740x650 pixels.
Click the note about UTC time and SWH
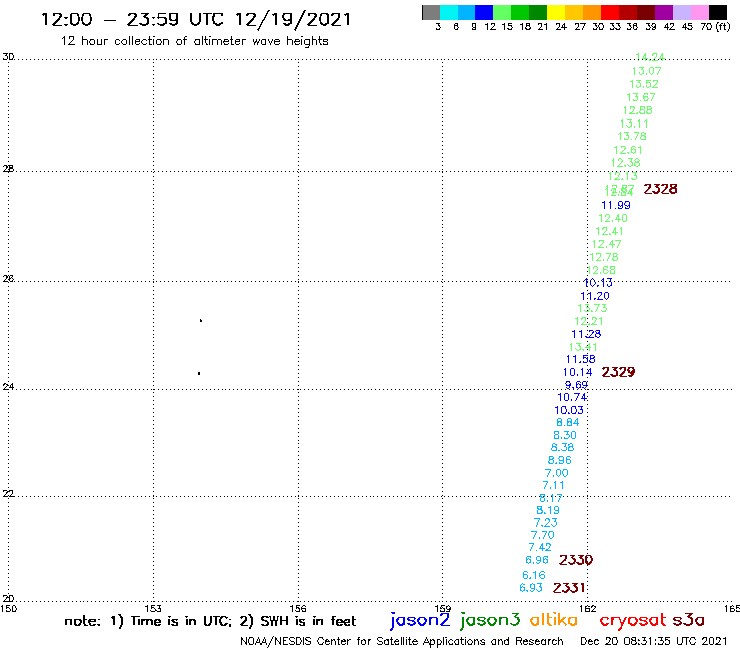[x=210, y=621]
